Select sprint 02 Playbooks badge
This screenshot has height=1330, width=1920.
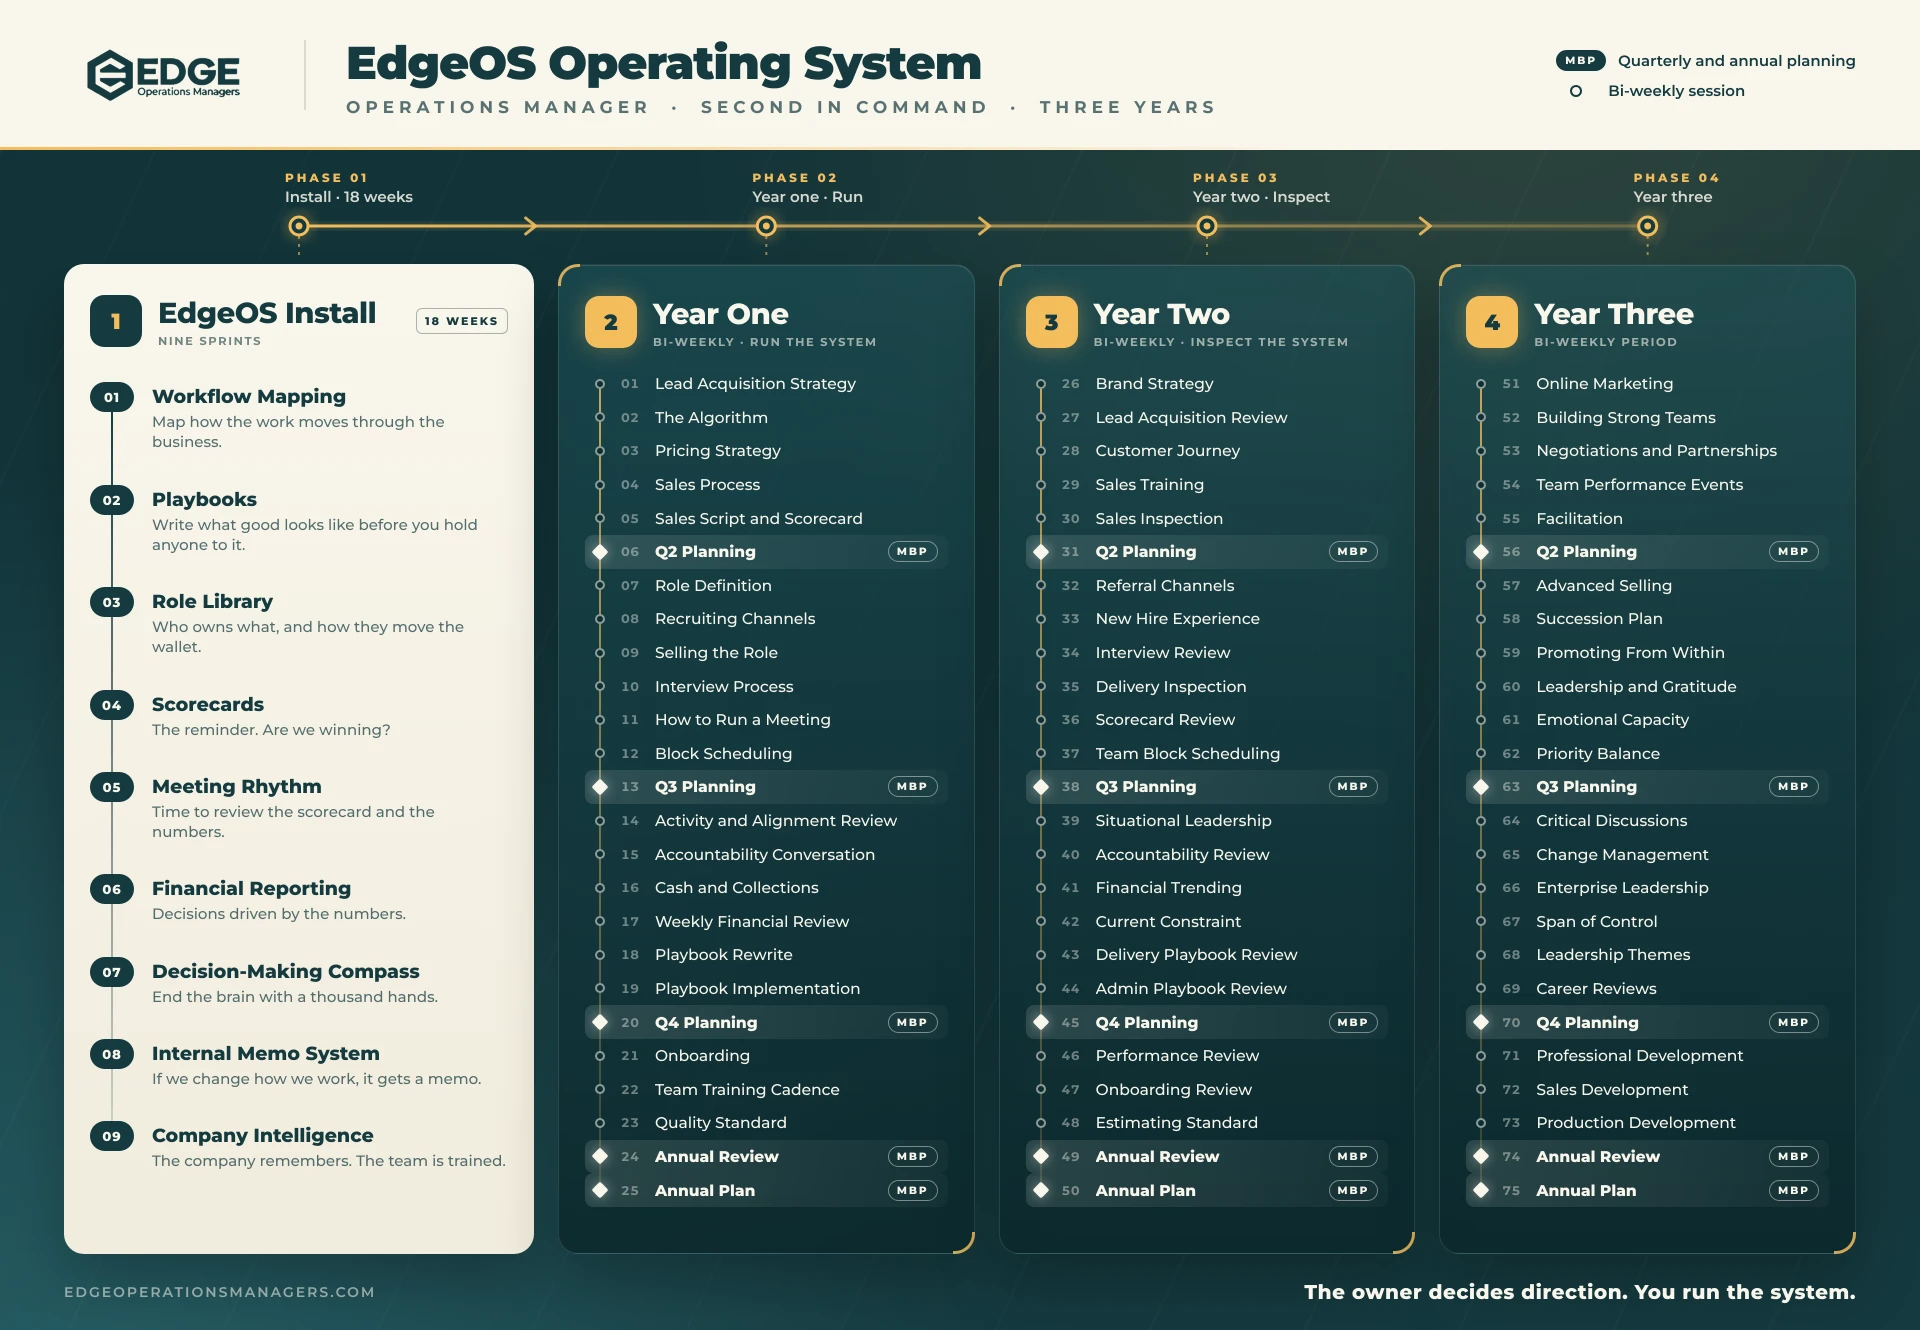click(x=112, y=500)
